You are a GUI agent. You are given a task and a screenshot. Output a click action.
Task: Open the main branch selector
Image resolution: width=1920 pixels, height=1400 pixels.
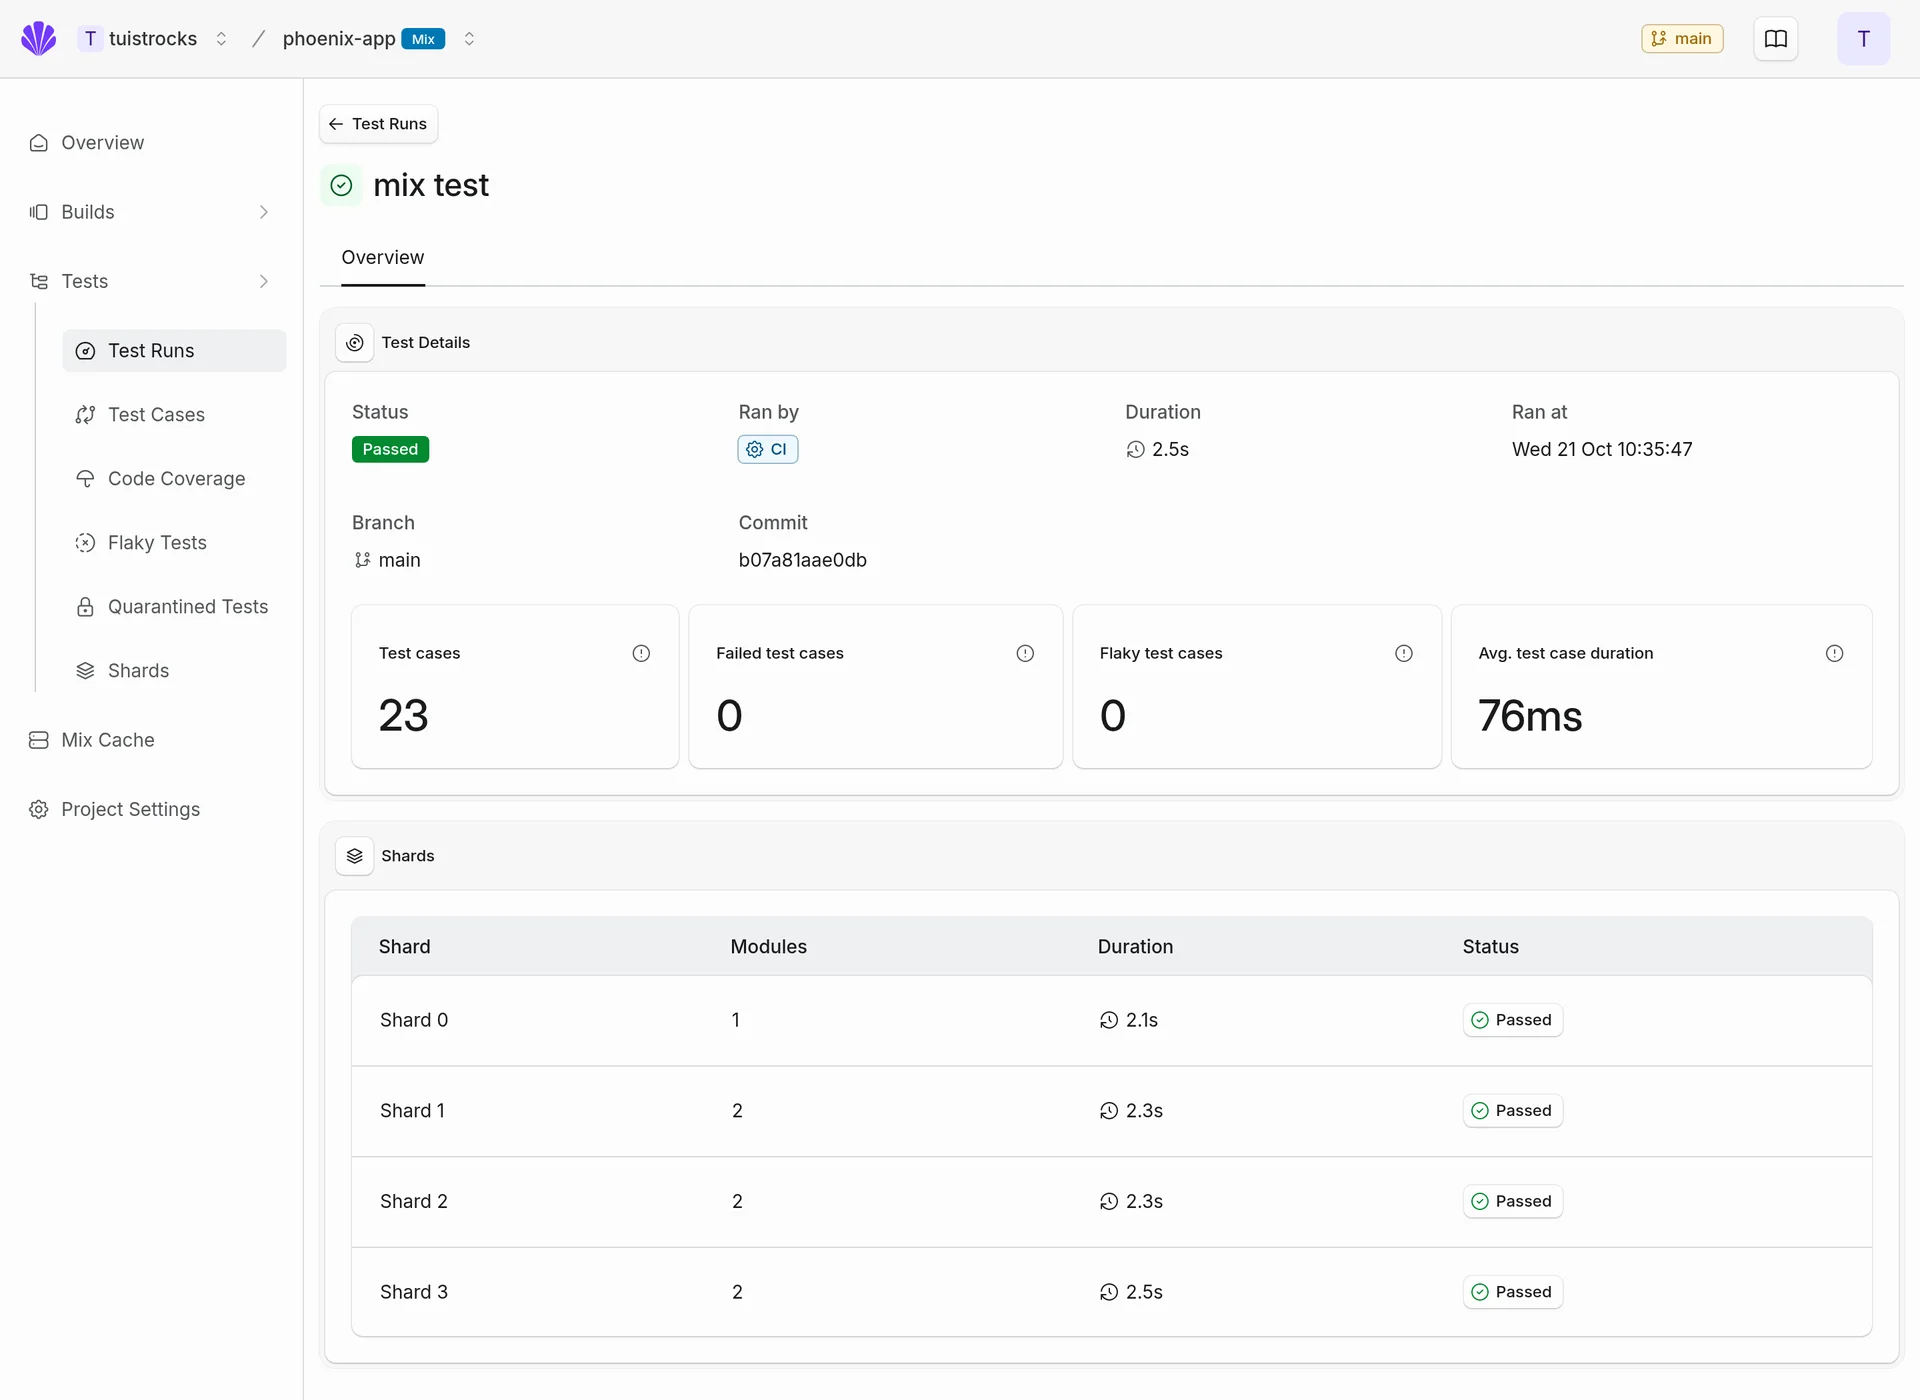tap(1682, 39)
